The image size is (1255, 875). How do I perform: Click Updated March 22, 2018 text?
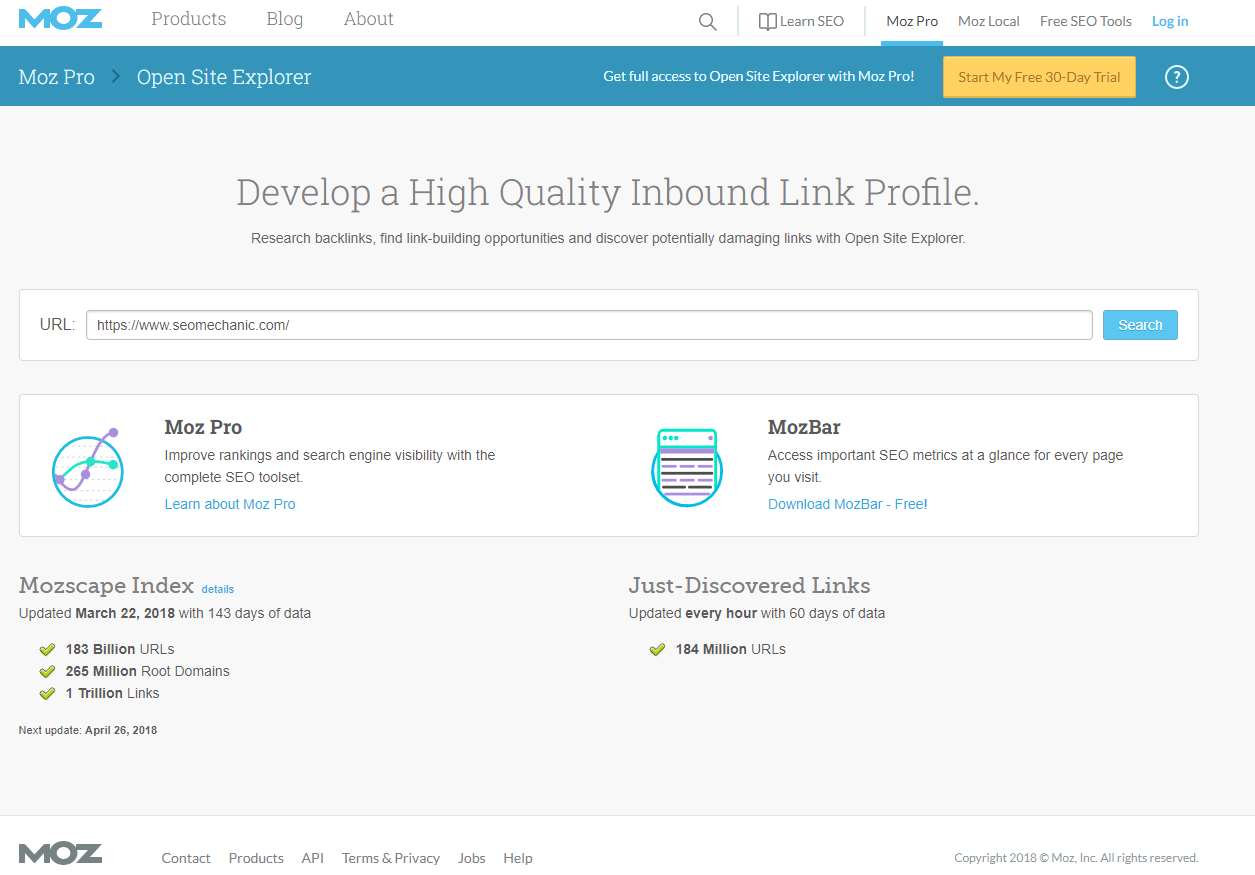click(x=165, y=613)
